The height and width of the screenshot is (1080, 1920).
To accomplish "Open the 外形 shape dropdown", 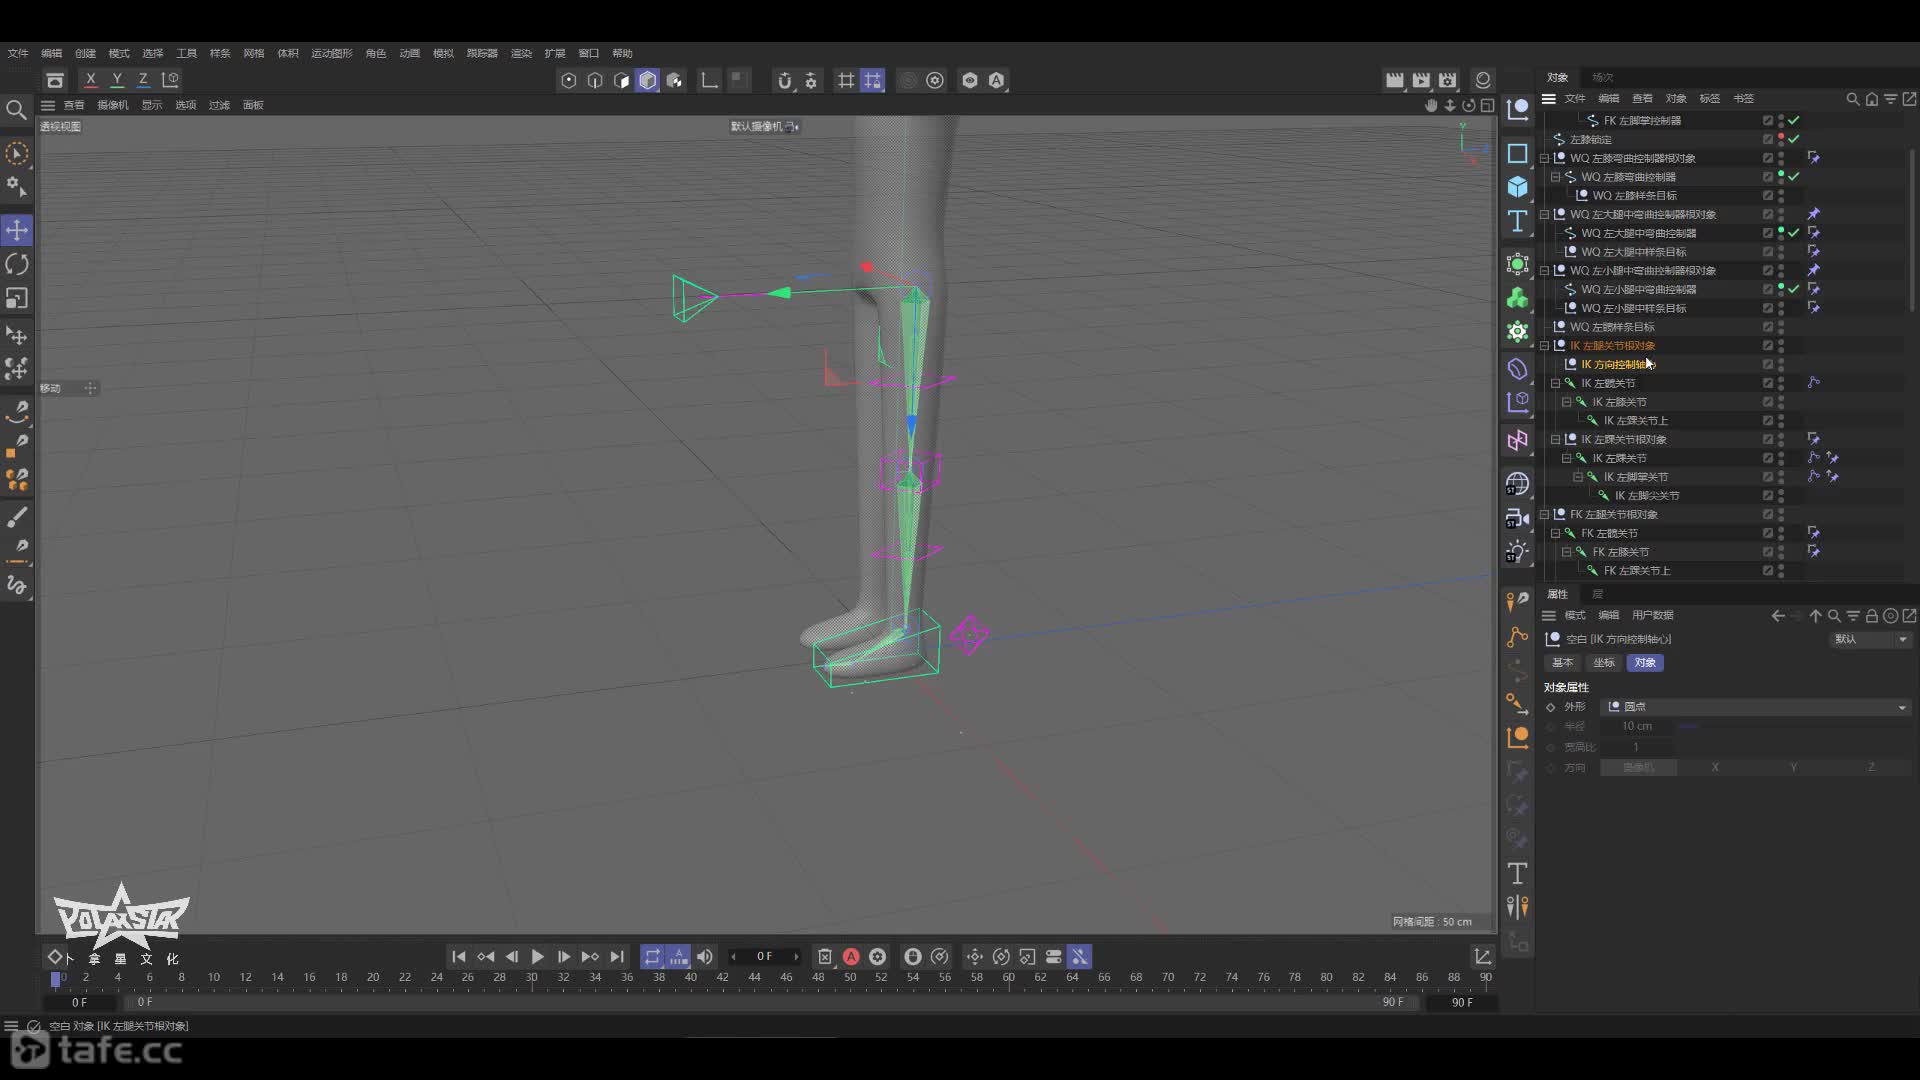I will coord(1757,707).
